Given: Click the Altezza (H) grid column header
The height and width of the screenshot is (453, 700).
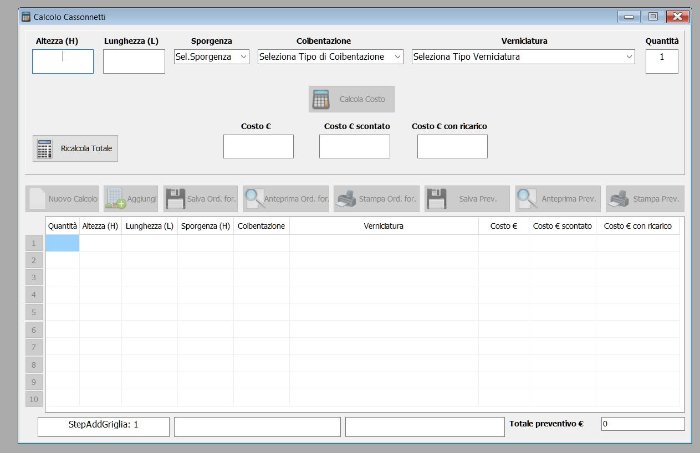Looking at the screenshot, I should (x=100, y=226).
